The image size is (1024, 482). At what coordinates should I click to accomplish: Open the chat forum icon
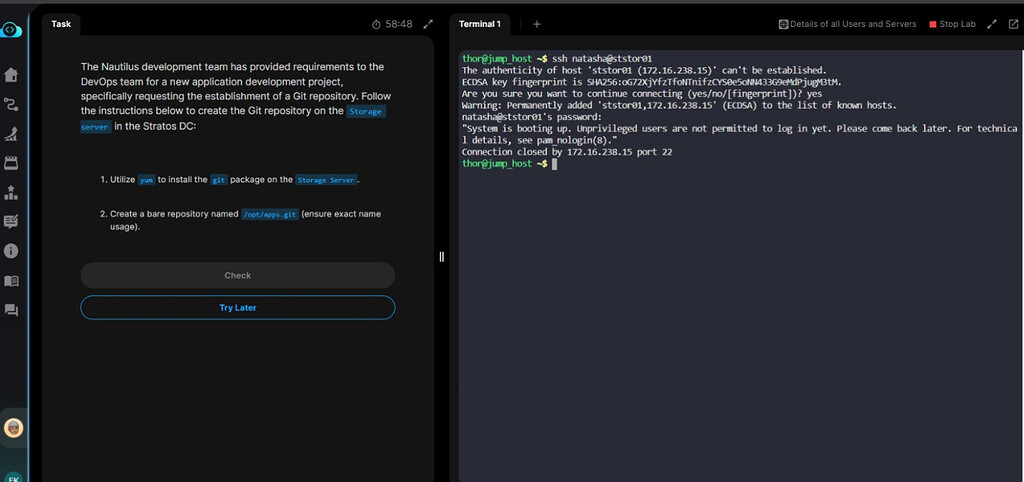click(12, 310)
